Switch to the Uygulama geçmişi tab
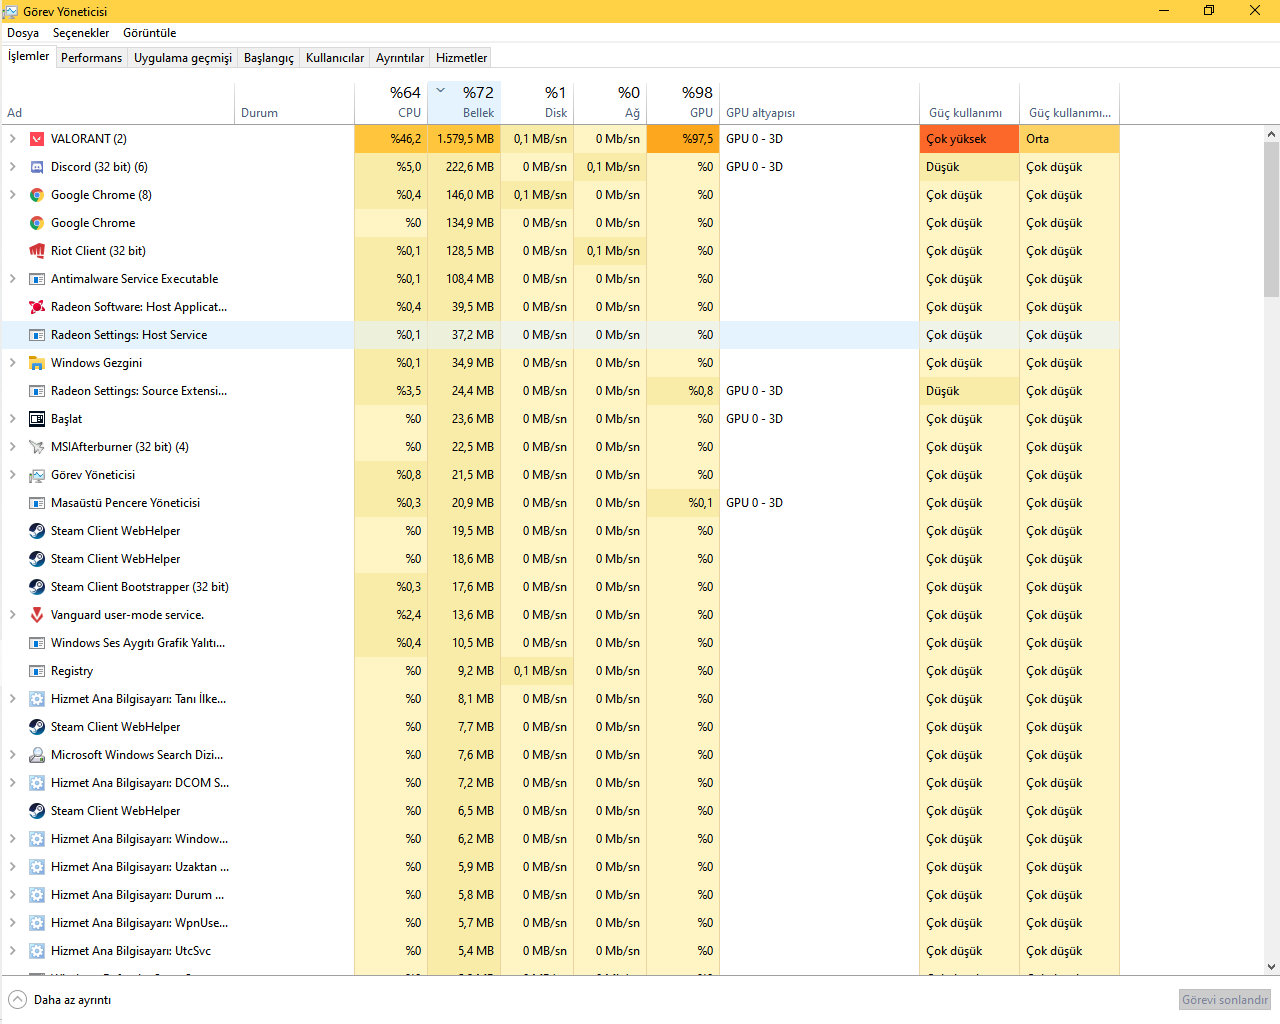Image resolution: width=1280 pixels, height=1024 pixels. (x=183, y=58)
